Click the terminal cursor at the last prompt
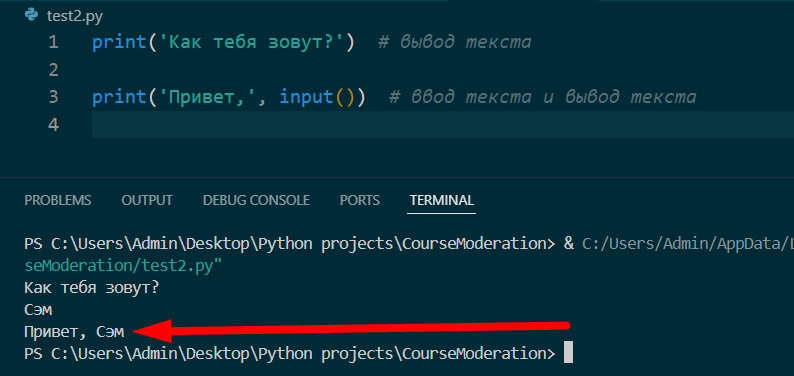The width and height of the screenshot is (794, 376). (568, 352)
